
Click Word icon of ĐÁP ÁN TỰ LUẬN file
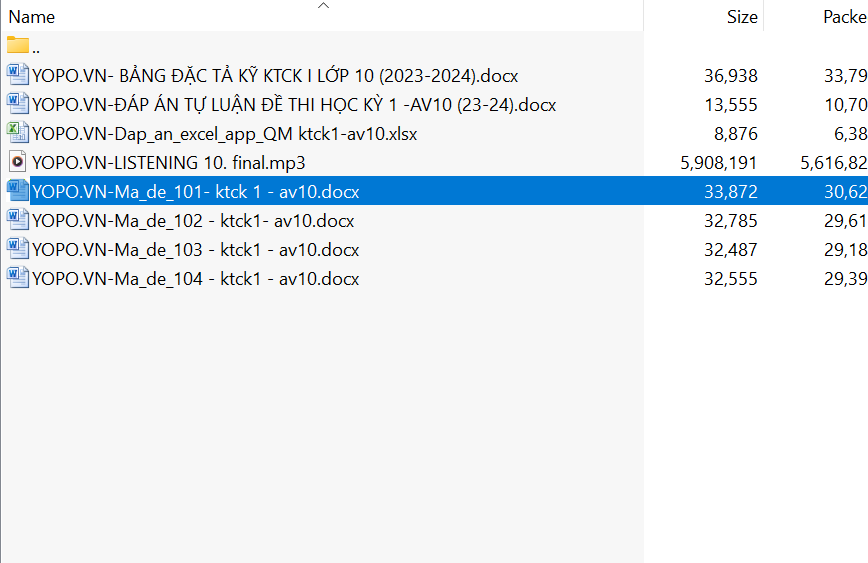point(17,104)
